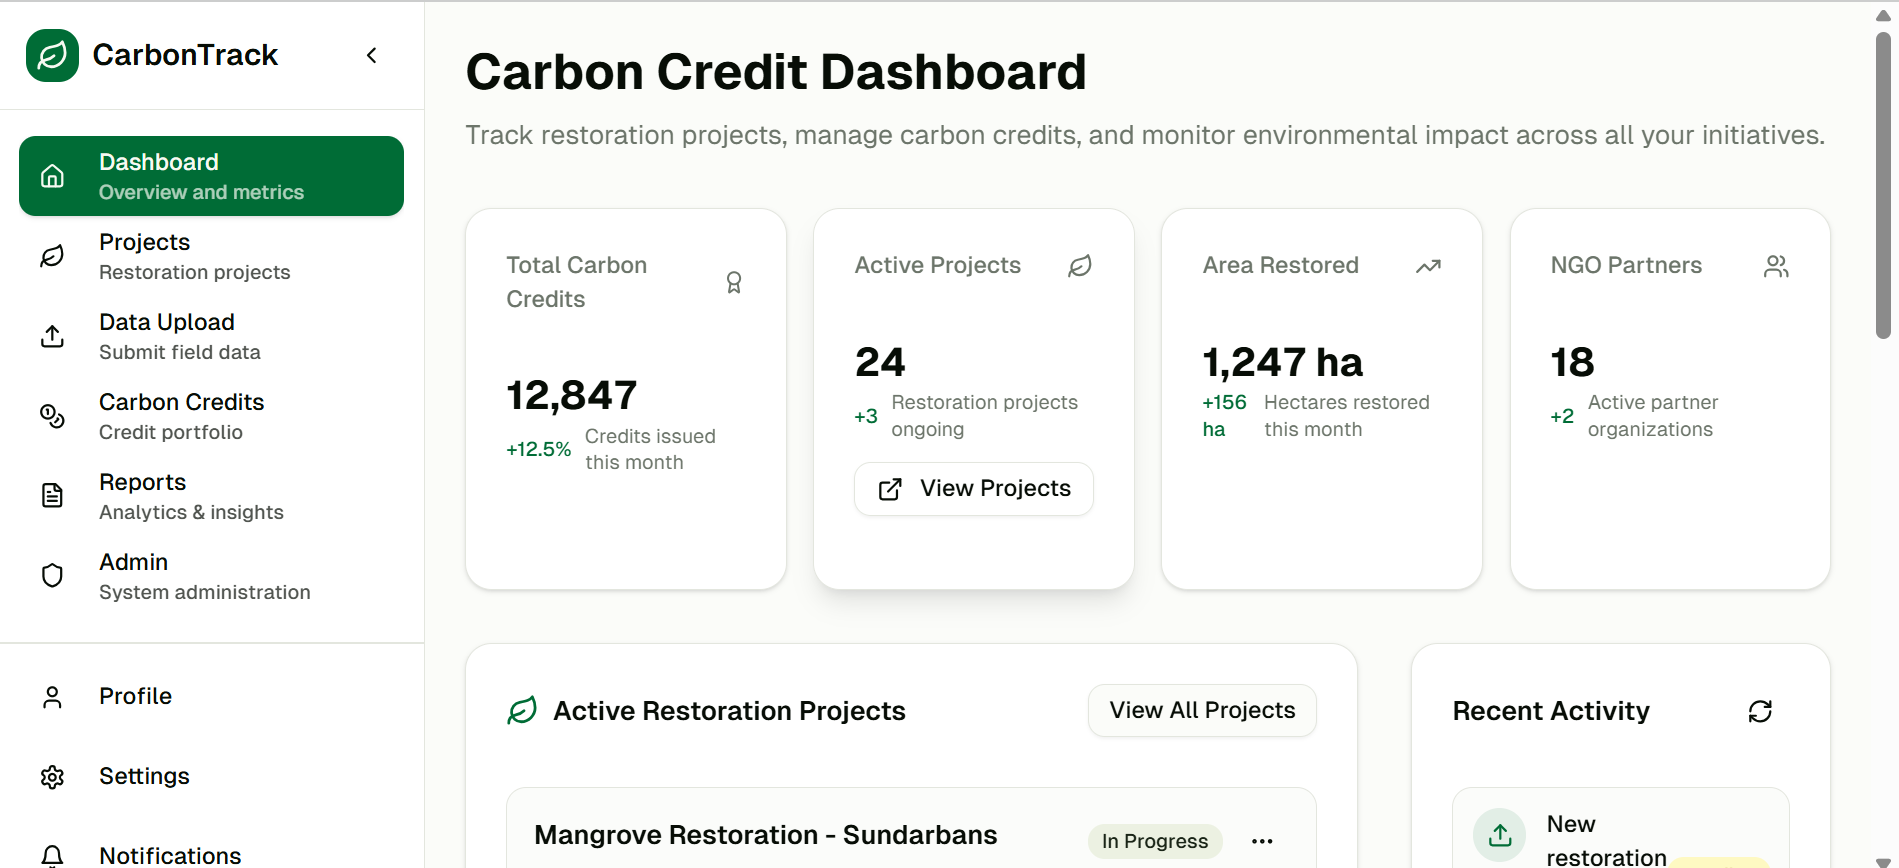Click the Notifications bell icon

(x=52, y=855)
